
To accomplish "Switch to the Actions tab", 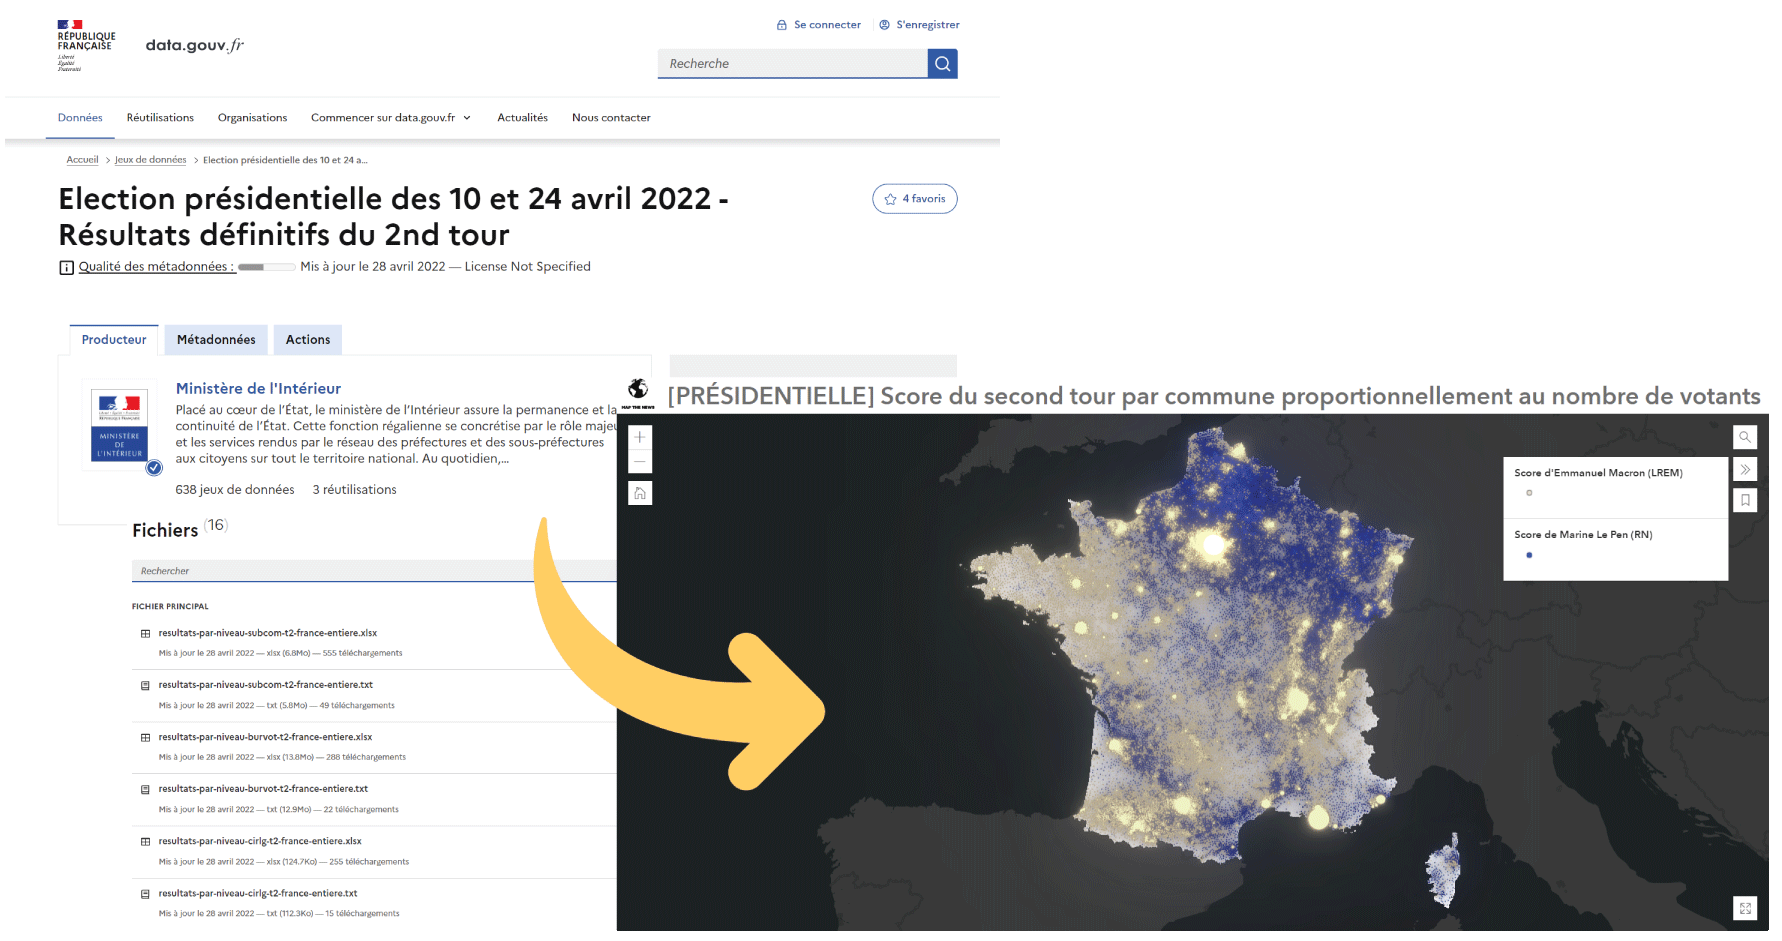I will 310,342.
